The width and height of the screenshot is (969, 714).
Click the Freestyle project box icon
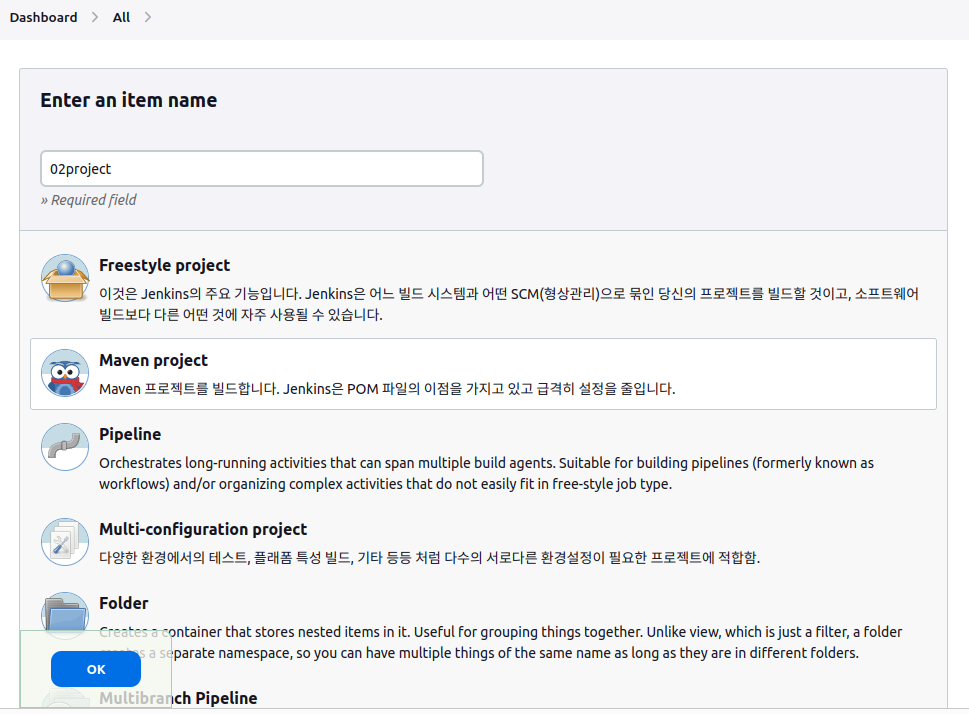65,278
